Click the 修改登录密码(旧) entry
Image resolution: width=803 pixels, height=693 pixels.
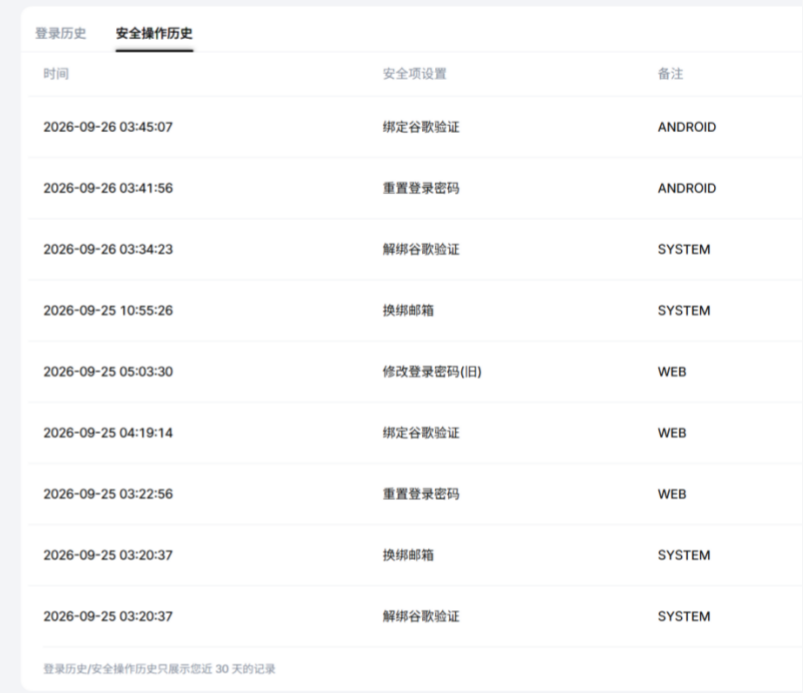pos(432,371)
